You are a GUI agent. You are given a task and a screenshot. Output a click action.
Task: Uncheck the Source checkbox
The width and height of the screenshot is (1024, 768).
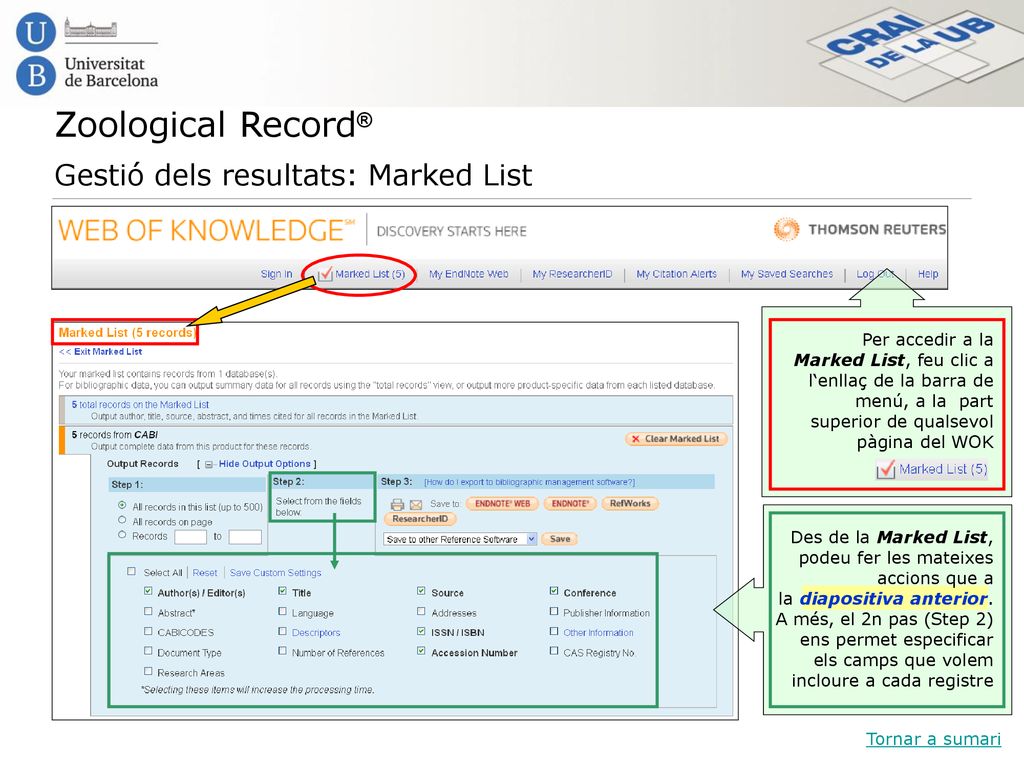tap(421, 591)
